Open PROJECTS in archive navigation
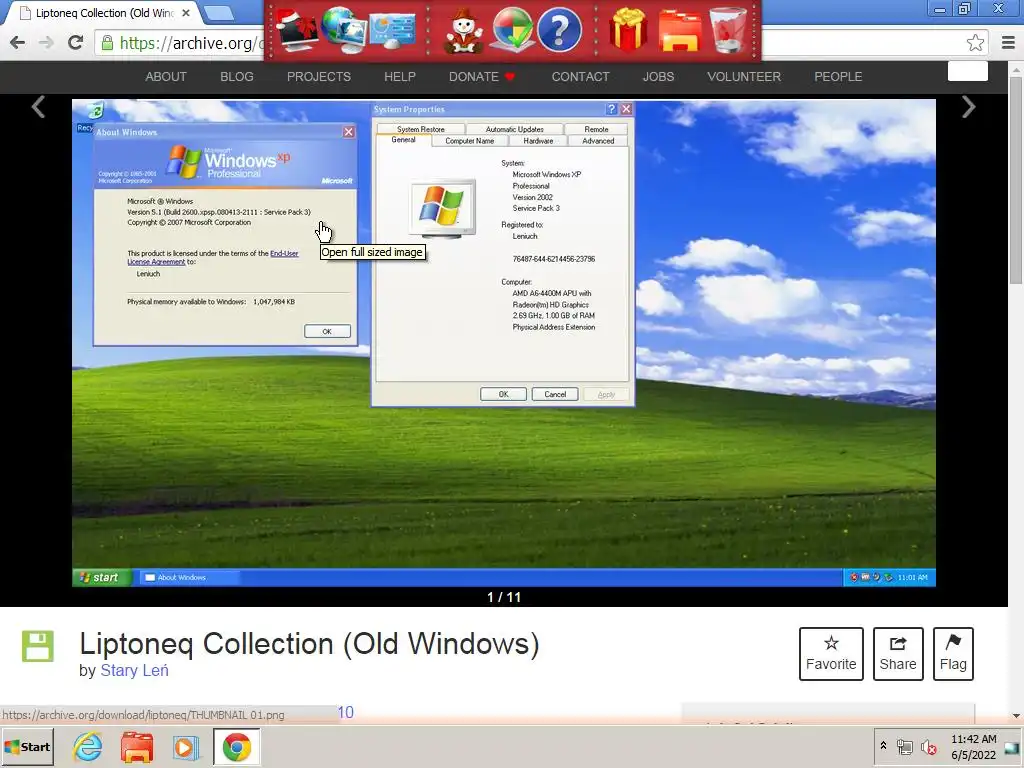 click(x=319, y=76)
